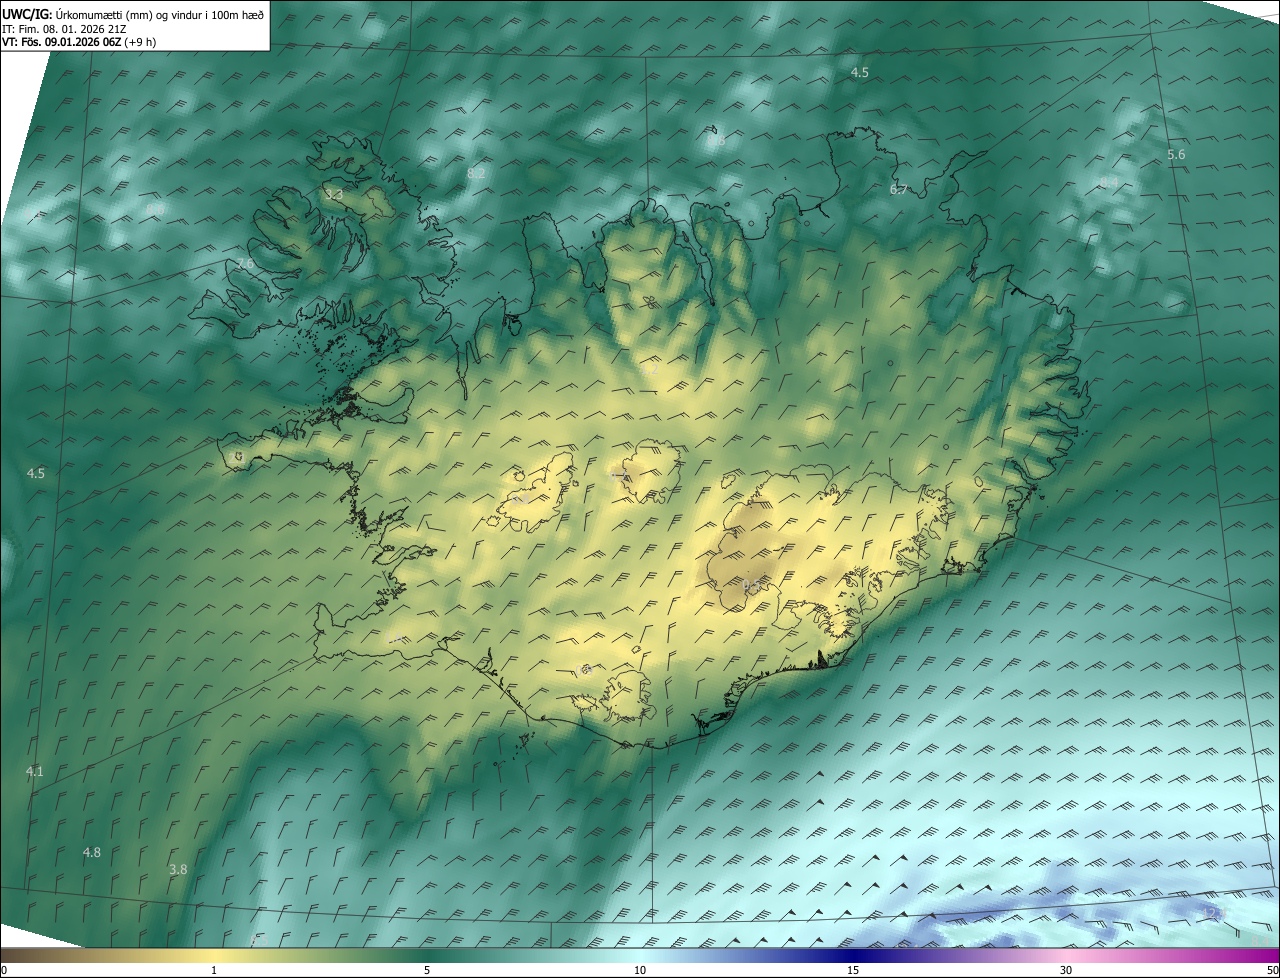Click the initial time line "IT: Fim. 08. 01. 2026 21Z"
1280x978 pixels.
point(63,28)
